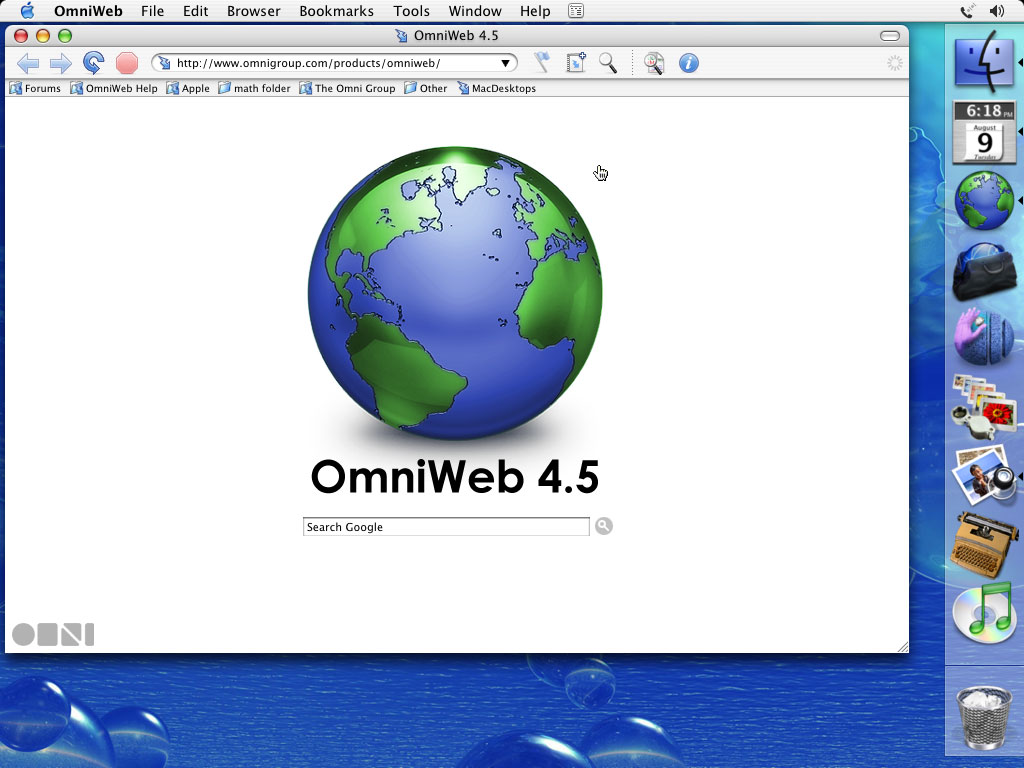Image resolution: width=1024 pixels, height=768 pixels.
Task: Click the flag icon in the toolbar
Action: [541, 63]
